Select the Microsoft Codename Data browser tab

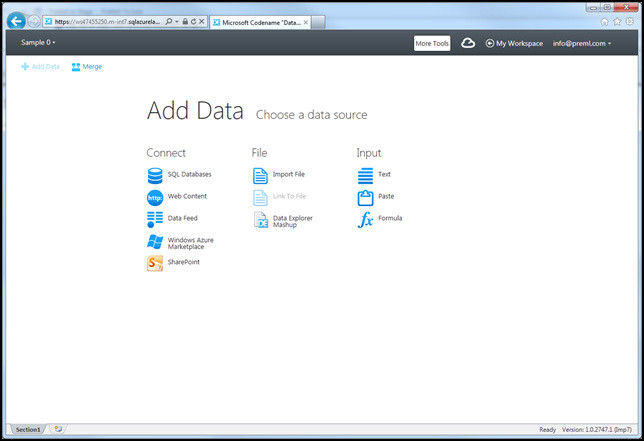[259, 23]
